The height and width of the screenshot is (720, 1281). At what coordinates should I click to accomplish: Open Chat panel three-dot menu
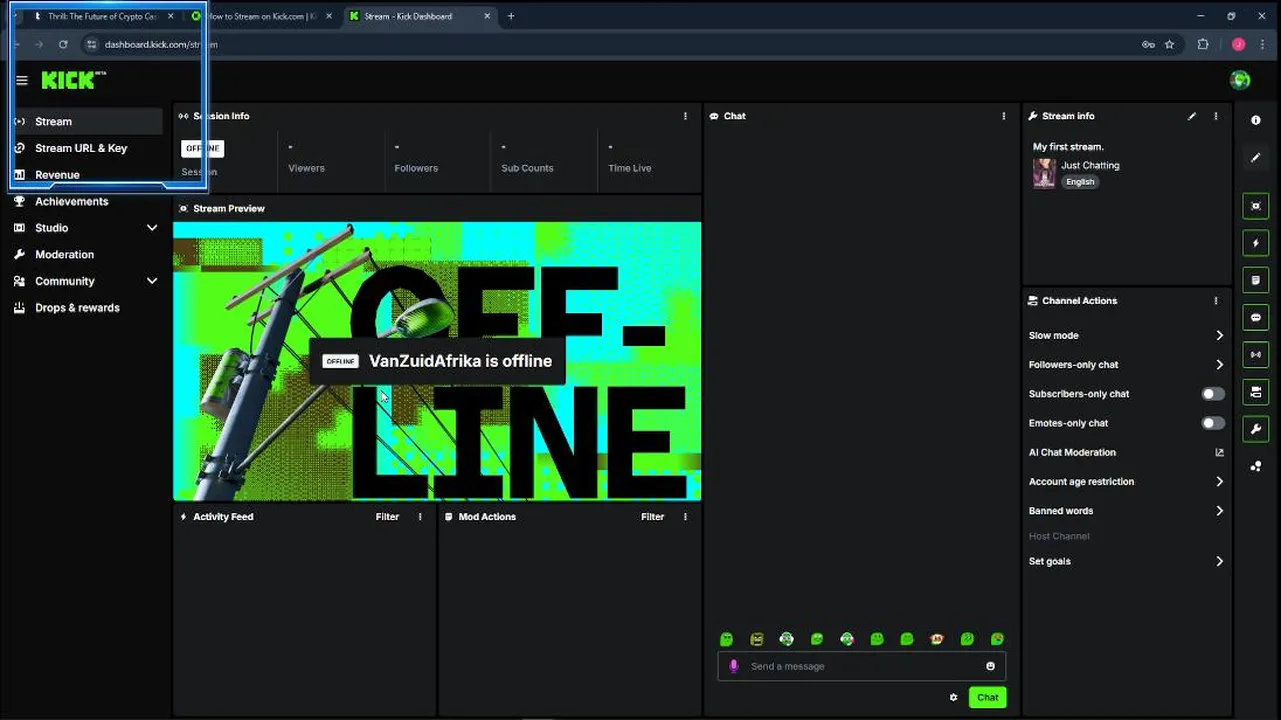1004,116
